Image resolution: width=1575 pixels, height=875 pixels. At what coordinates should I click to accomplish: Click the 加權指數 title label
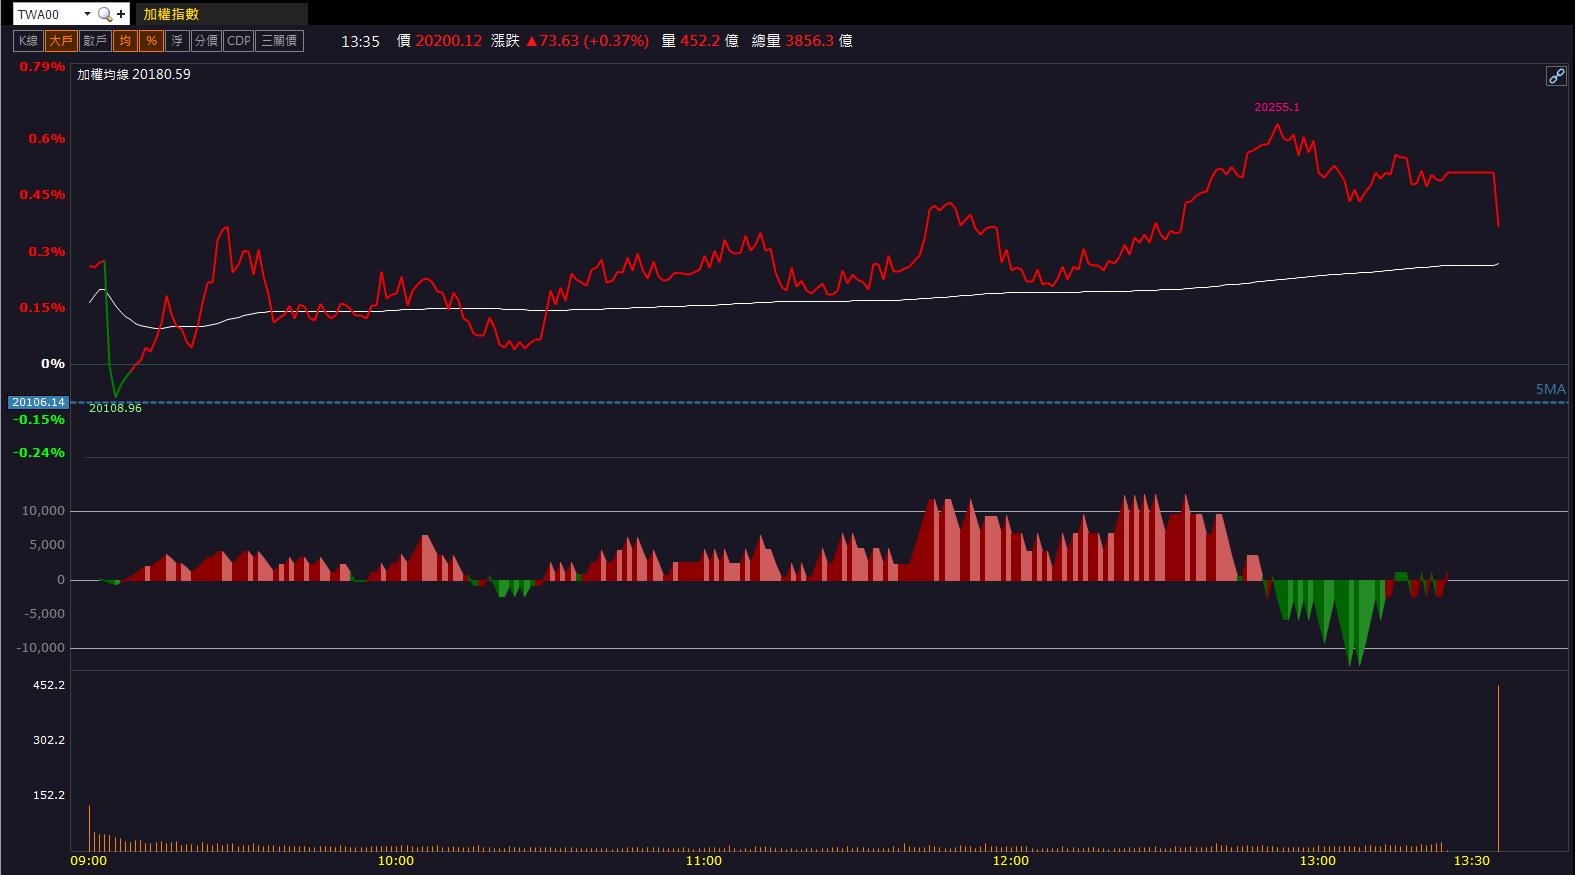coord(171,14)
